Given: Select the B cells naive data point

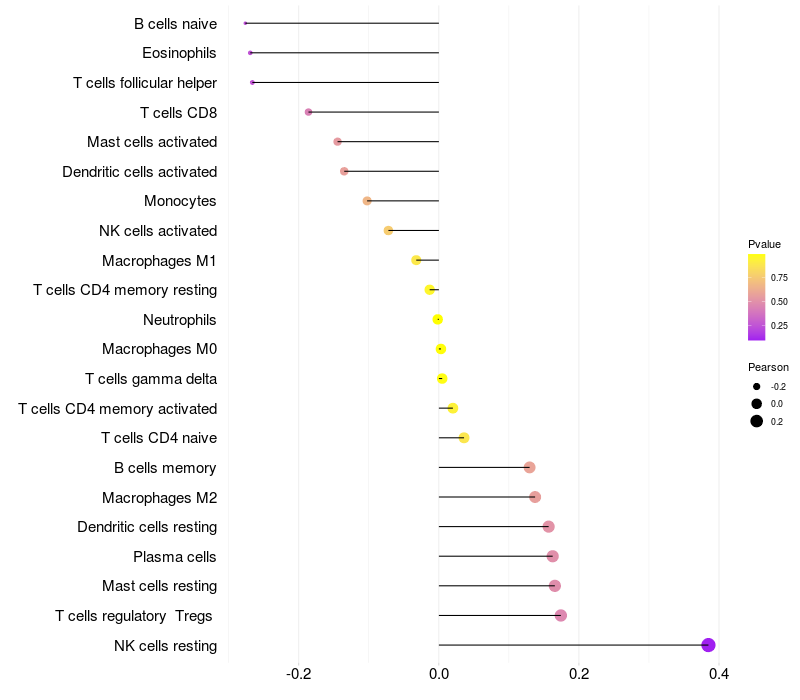Looking at the screenshot, I should tap(245, 23).
